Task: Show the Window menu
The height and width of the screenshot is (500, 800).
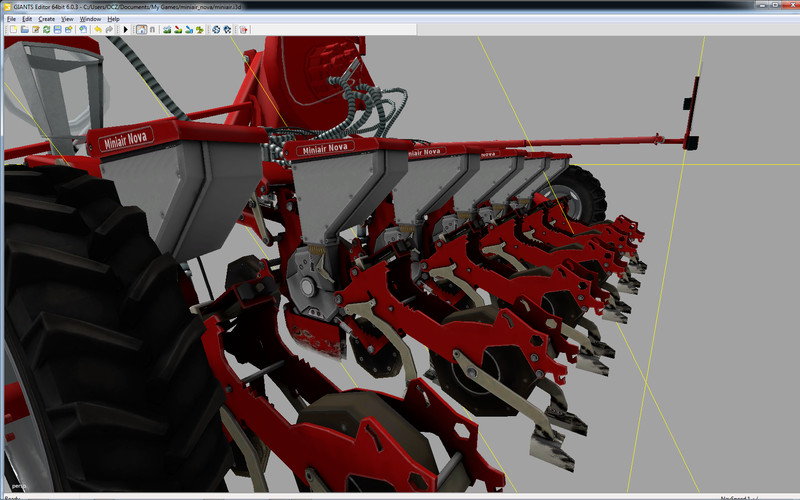Action: coord(90,19)
